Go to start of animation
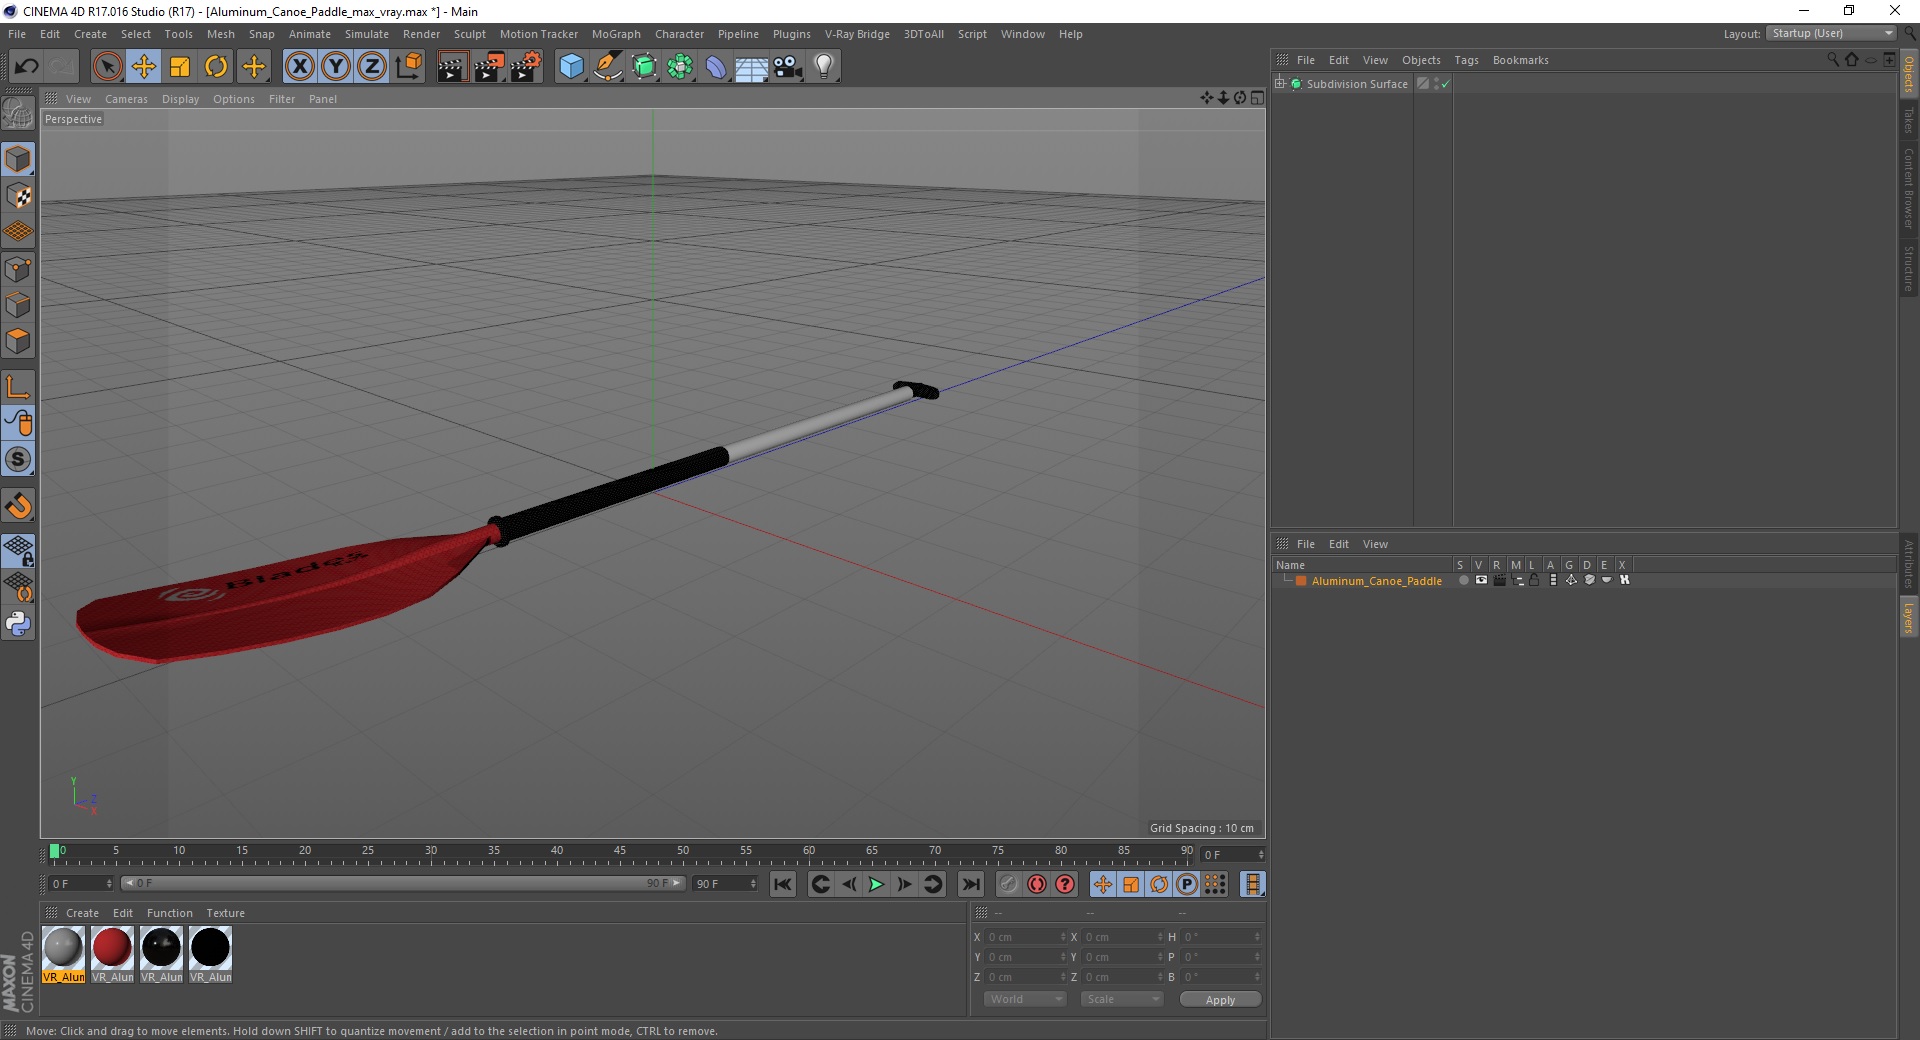This screenshot has width=1920, height=1040. (783, 884)
